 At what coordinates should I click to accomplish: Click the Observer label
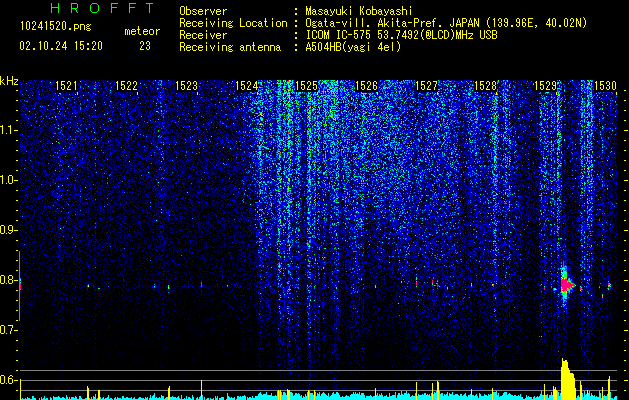203,11
